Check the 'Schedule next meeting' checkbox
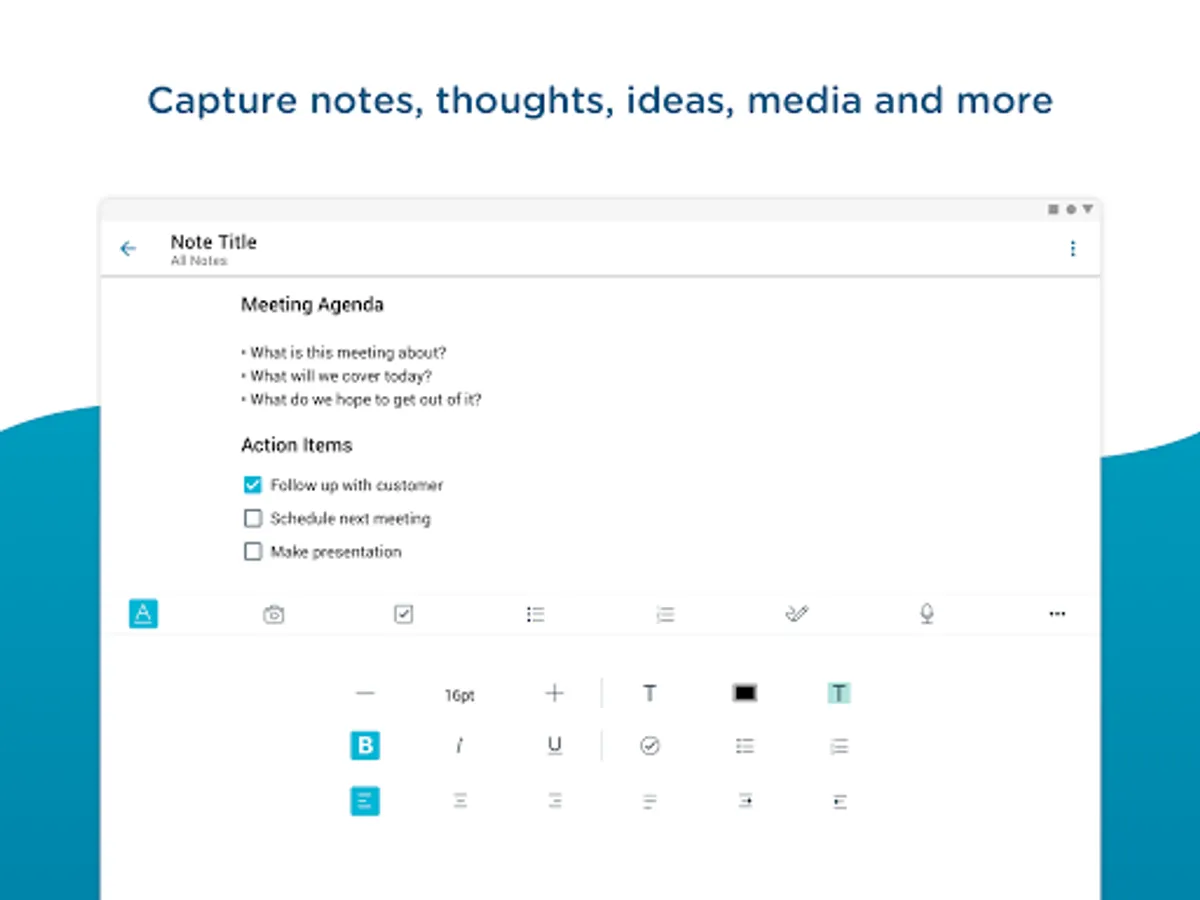 click(253, 519)
